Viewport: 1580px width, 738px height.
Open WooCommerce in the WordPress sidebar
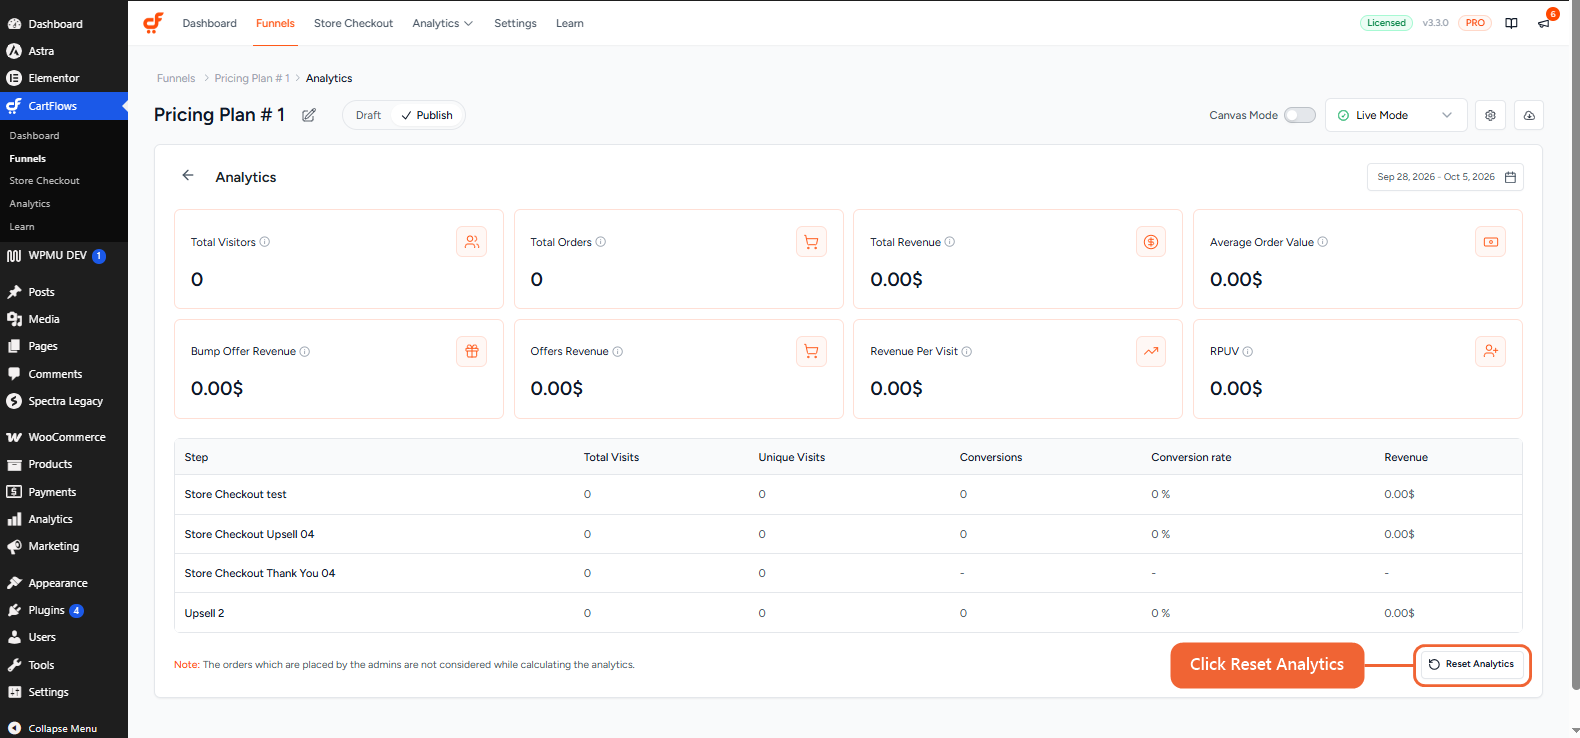tap(64, 437)
